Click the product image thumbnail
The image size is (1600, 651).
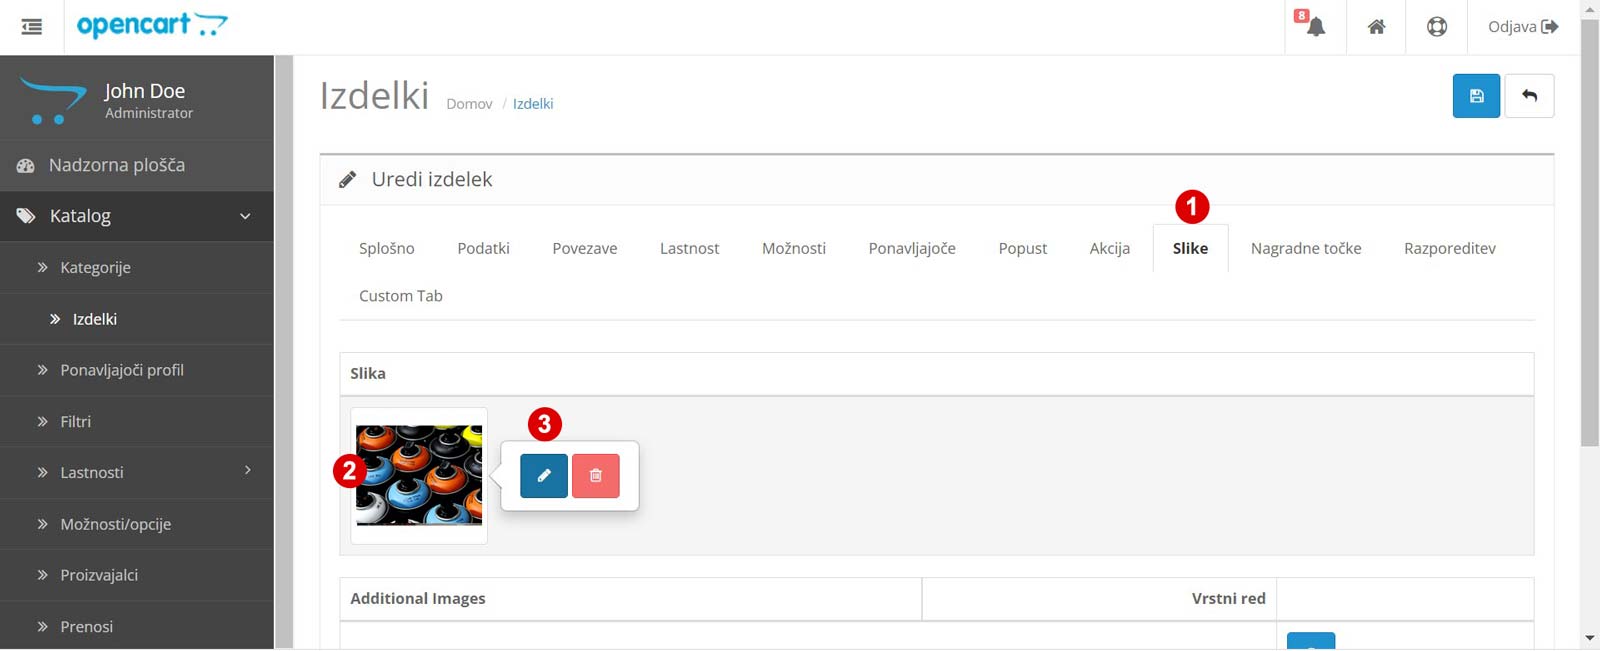[419, 476]
